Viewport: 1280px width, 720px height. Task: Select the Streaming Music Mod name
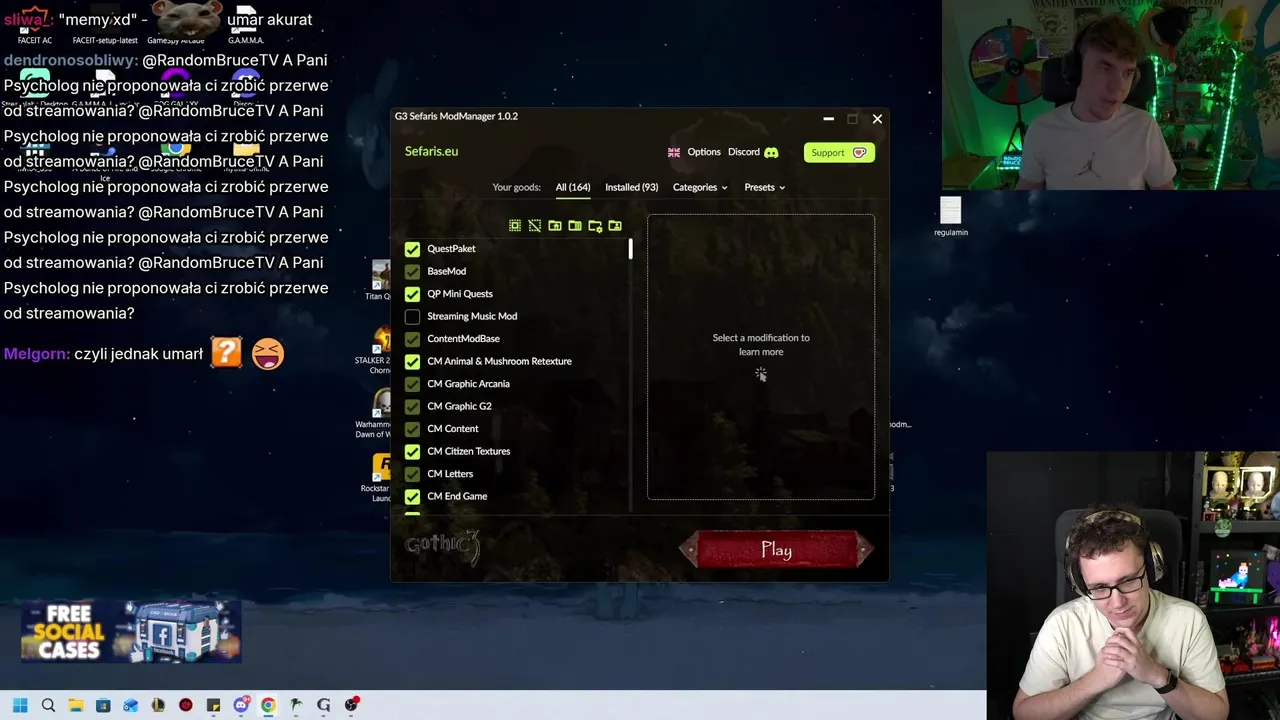[472, 316]
